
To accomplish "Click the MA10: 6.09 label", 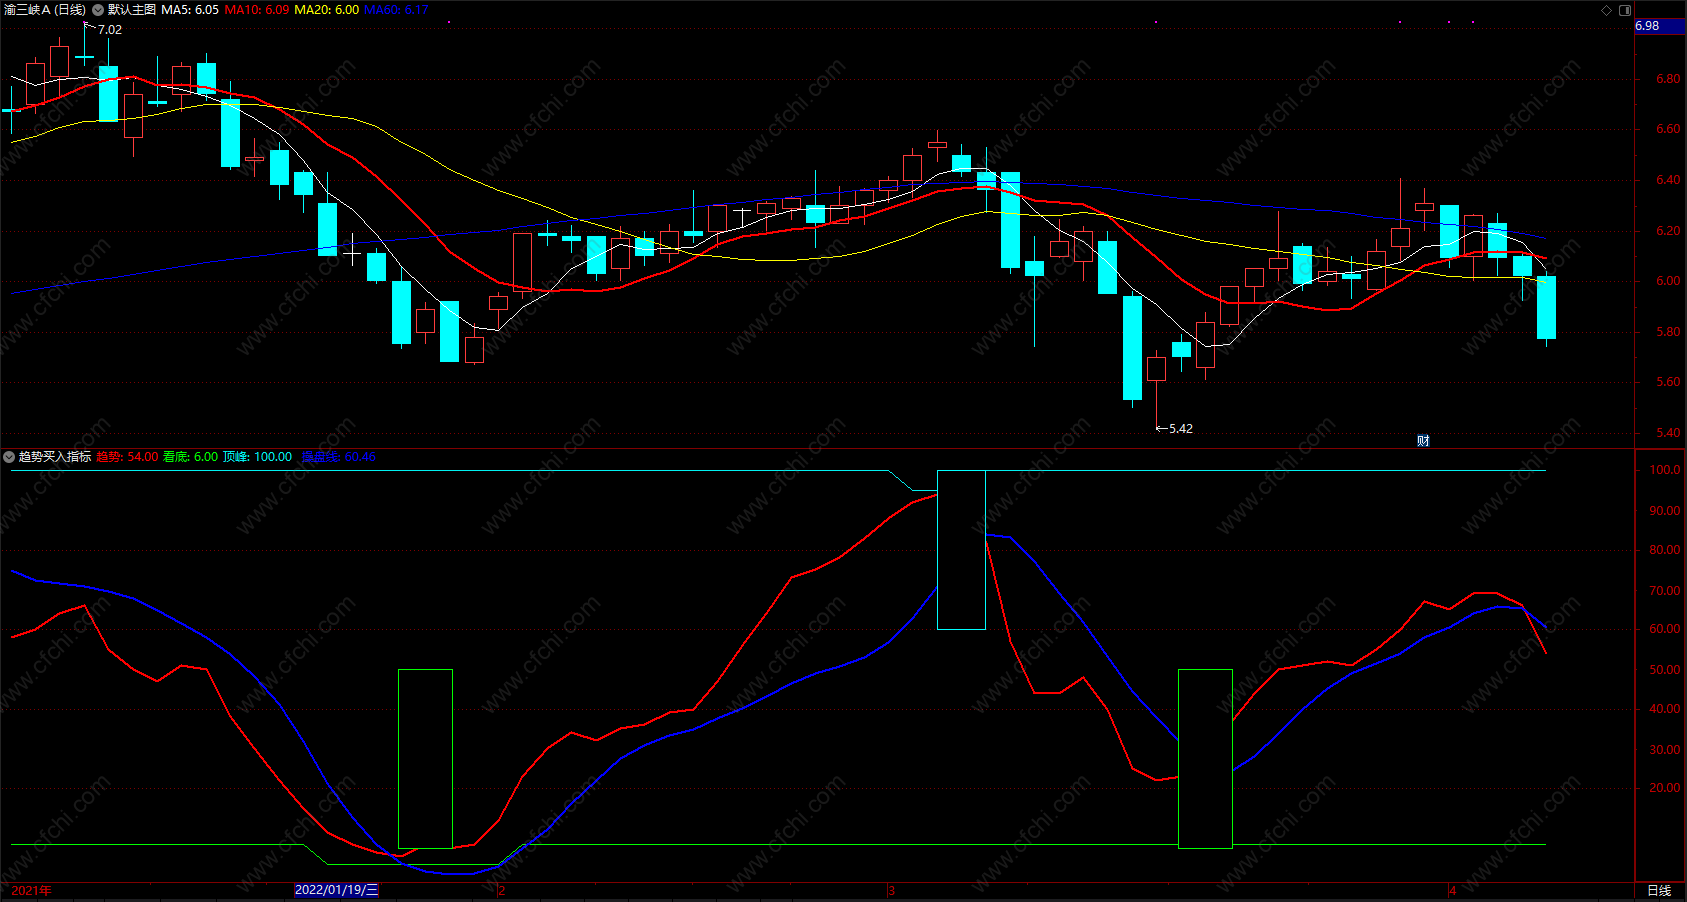I will pos(257,10).
